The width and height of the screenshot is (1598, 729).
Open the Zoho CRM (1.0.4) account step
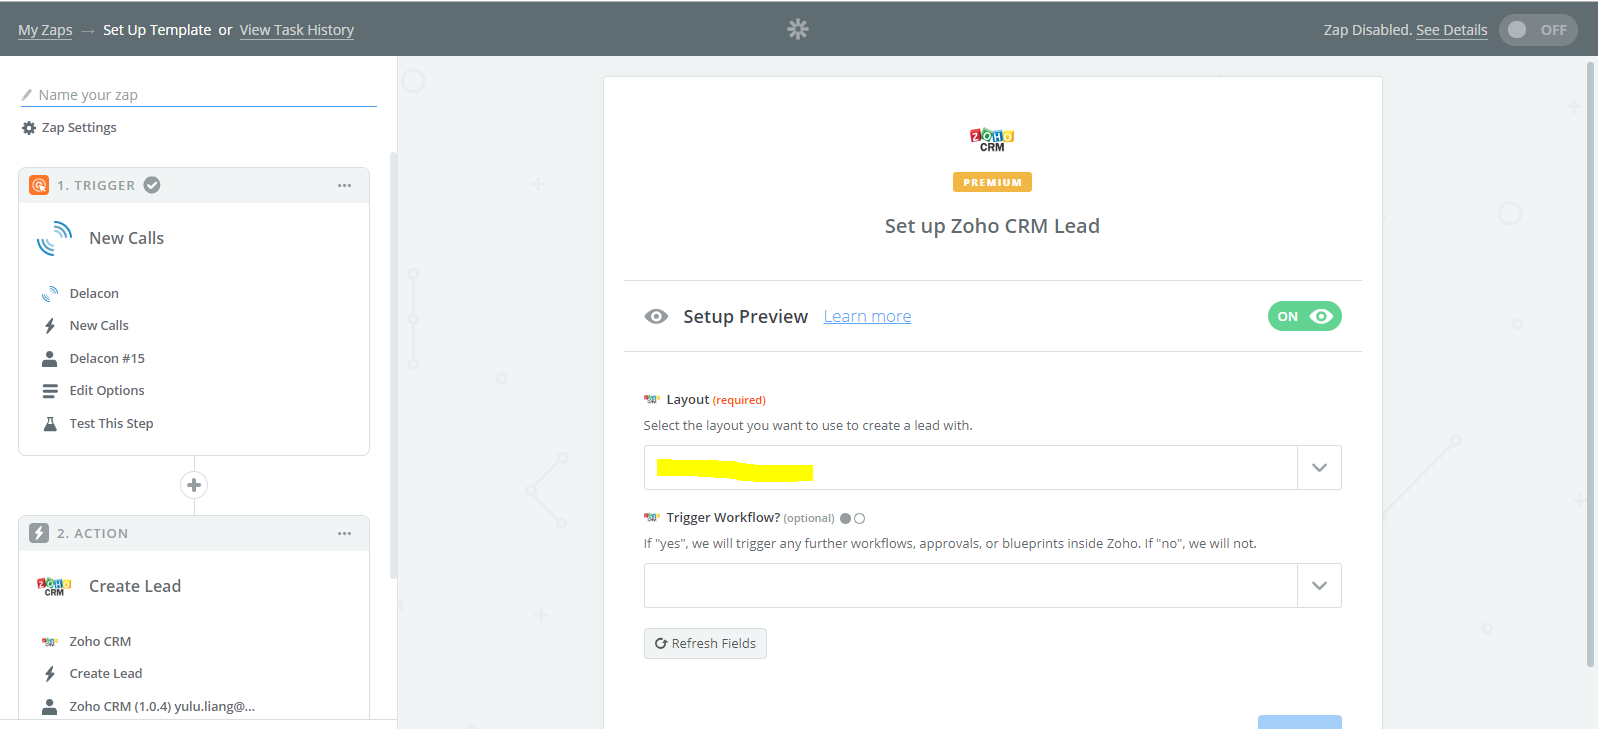[162, 706]
